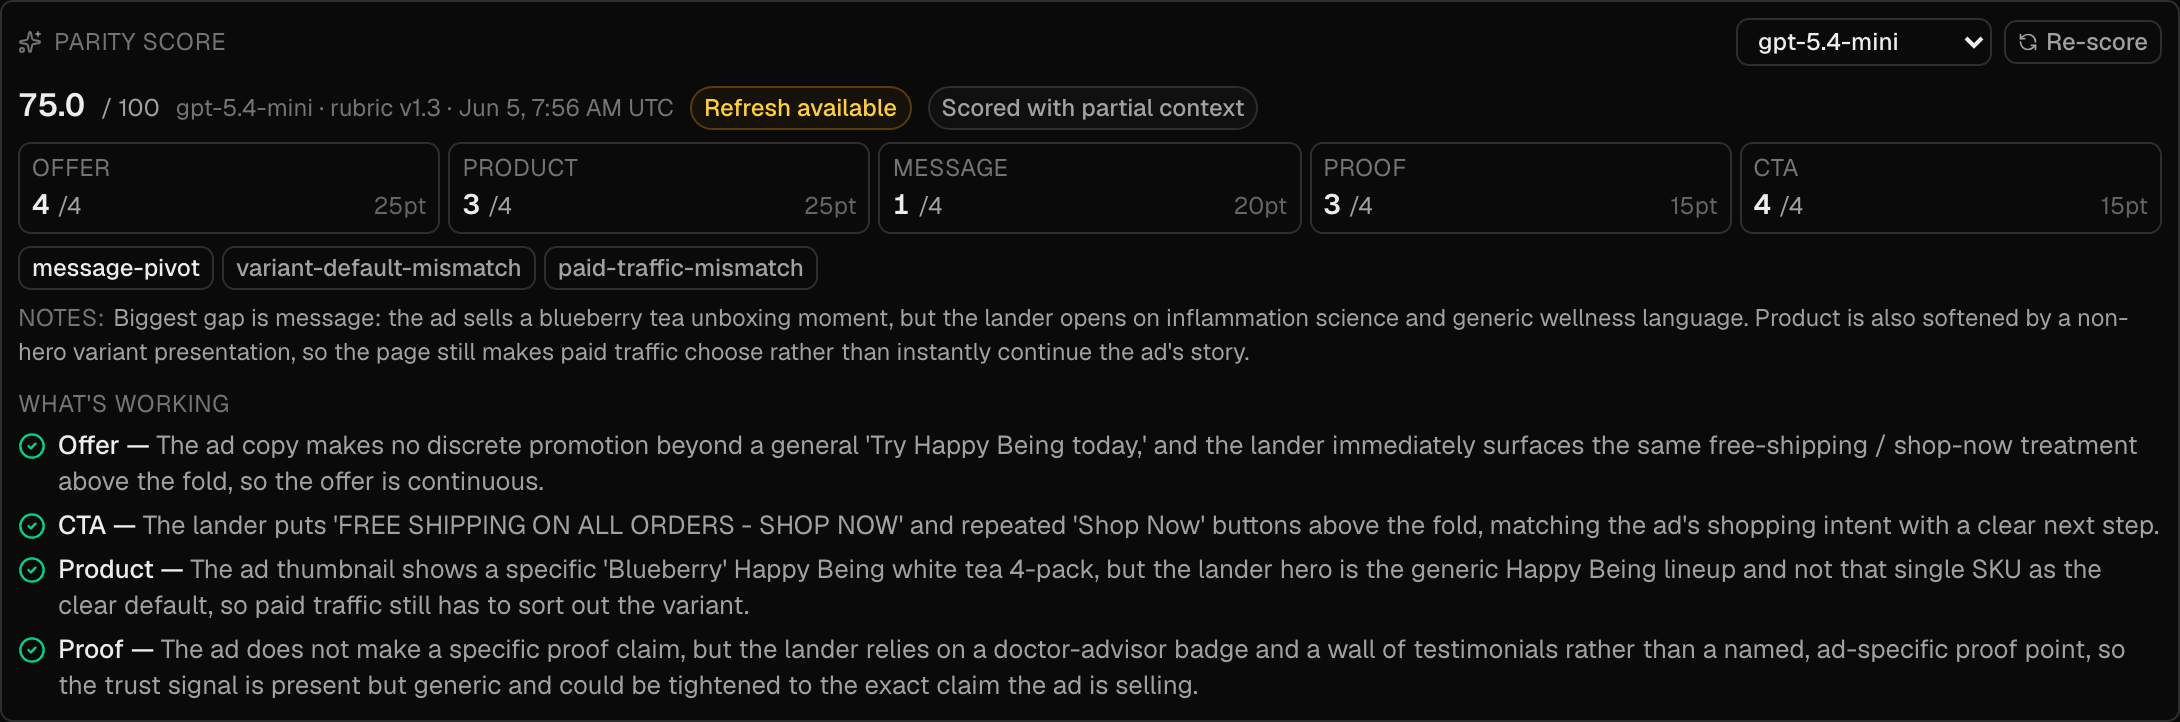The height and width of the screenshot is (722, 2180).
Task: Select the MESSAGE score card
Action: click(x=1090, y=188)
